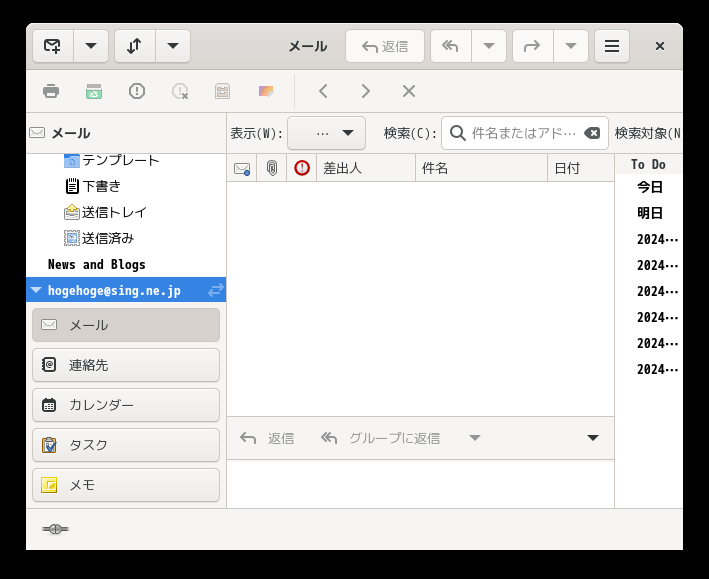Close the Evolution mail window
Screen dimensions: 709x579
[x=660, y=46]
